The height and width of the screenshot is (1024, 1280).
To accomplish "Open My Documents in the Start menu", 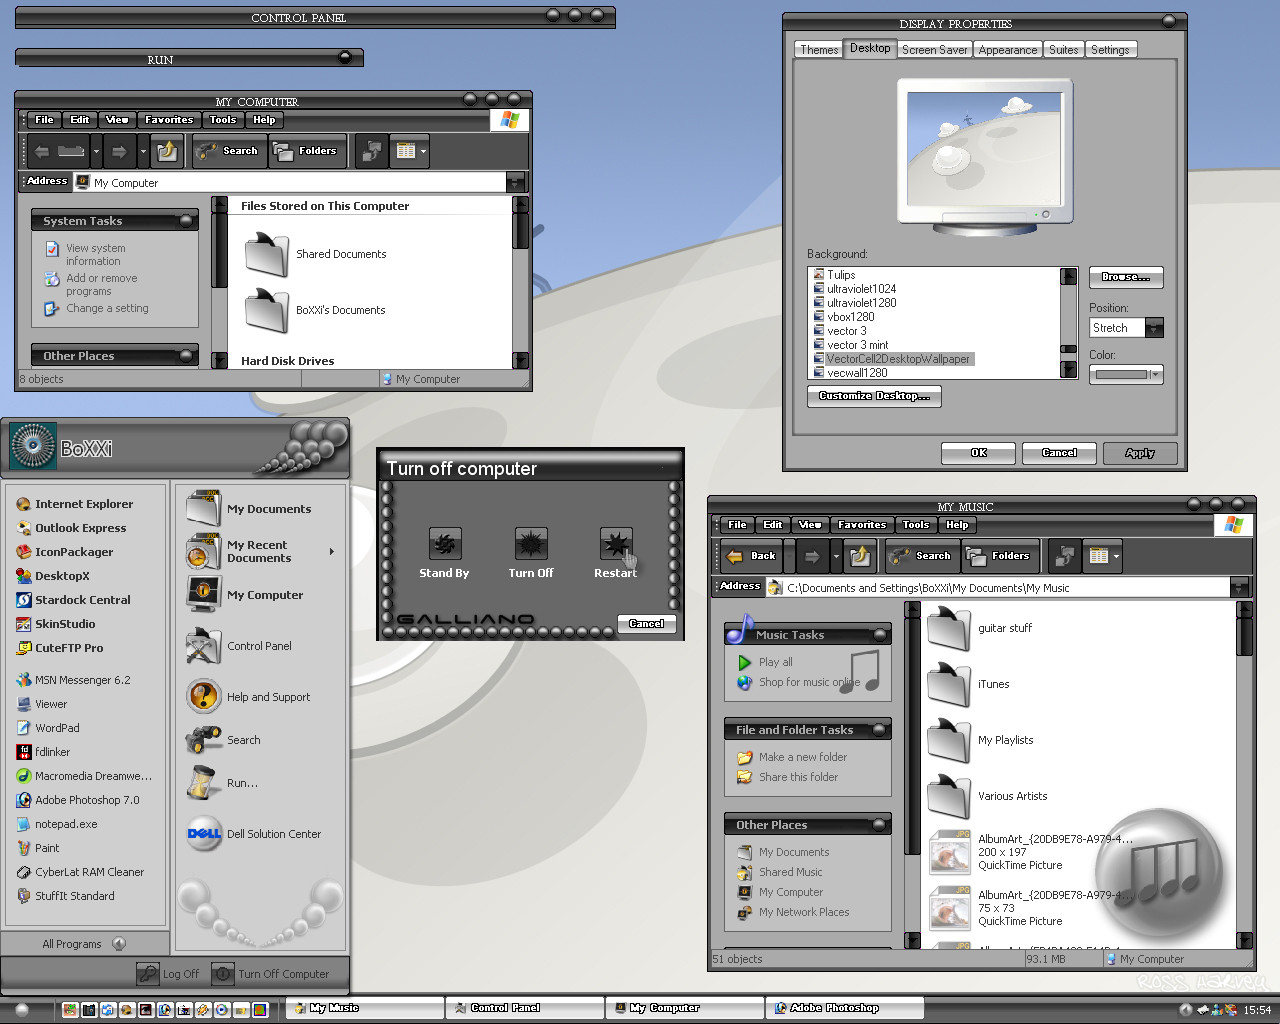I will pyautogui.click(x=249, y=509).
